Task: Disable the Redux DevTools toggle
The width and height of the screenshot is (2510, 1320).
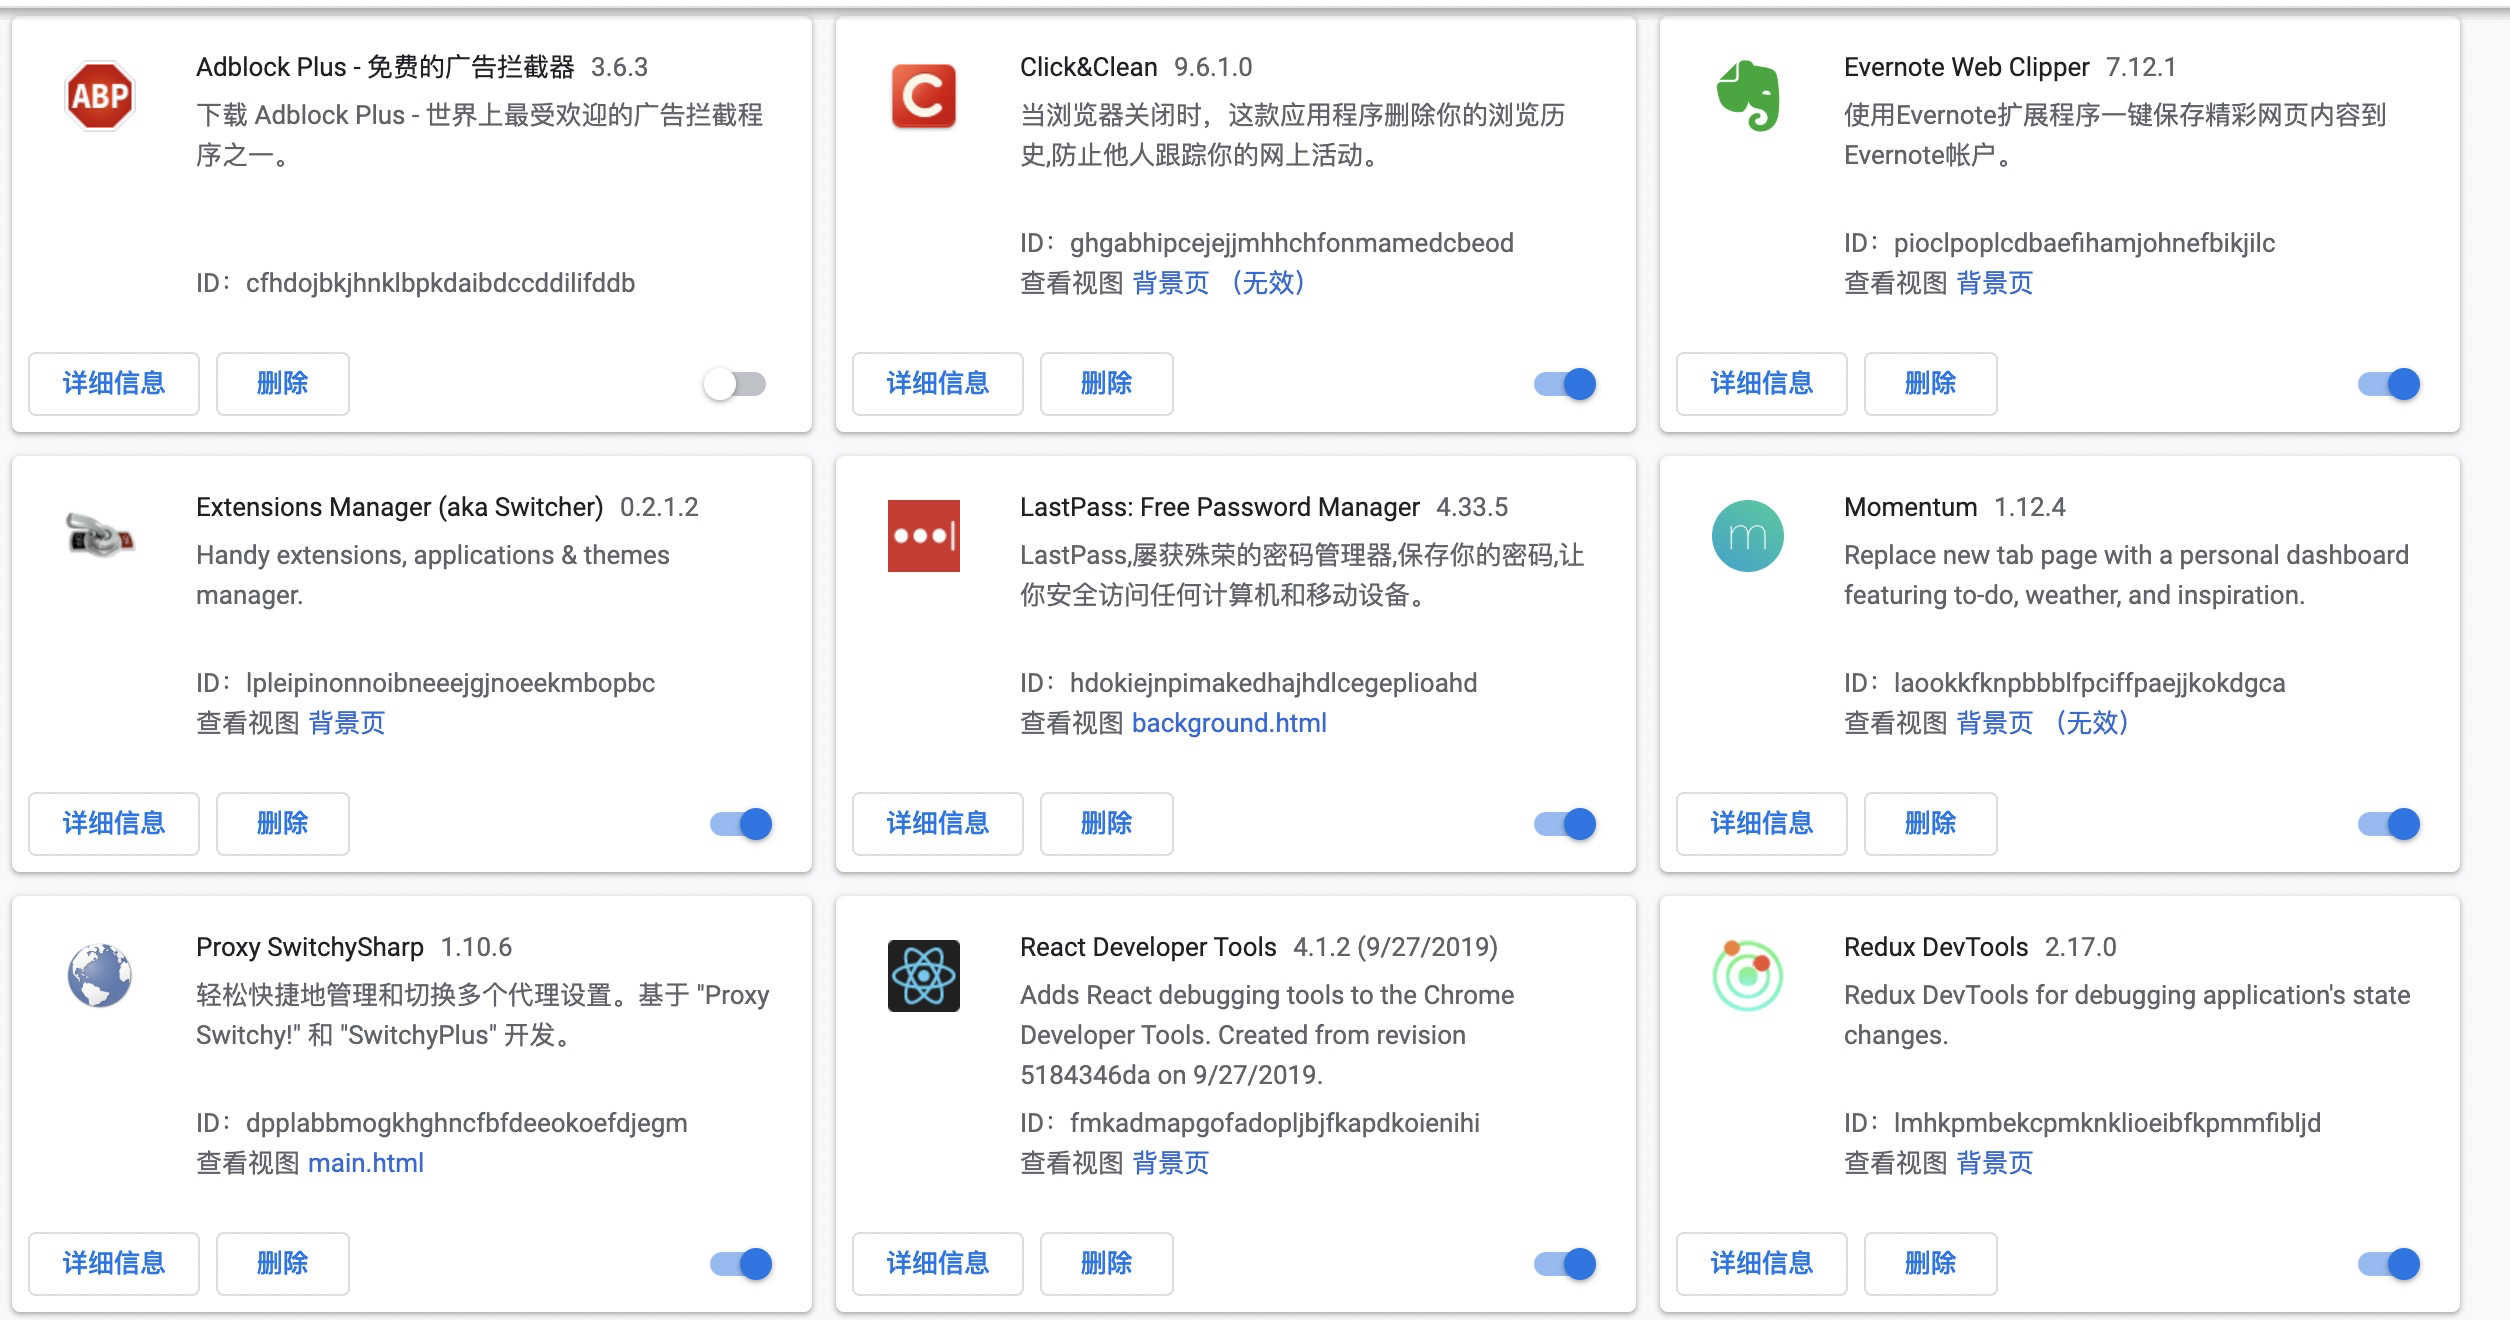Action: [x=2389, y=1264]
